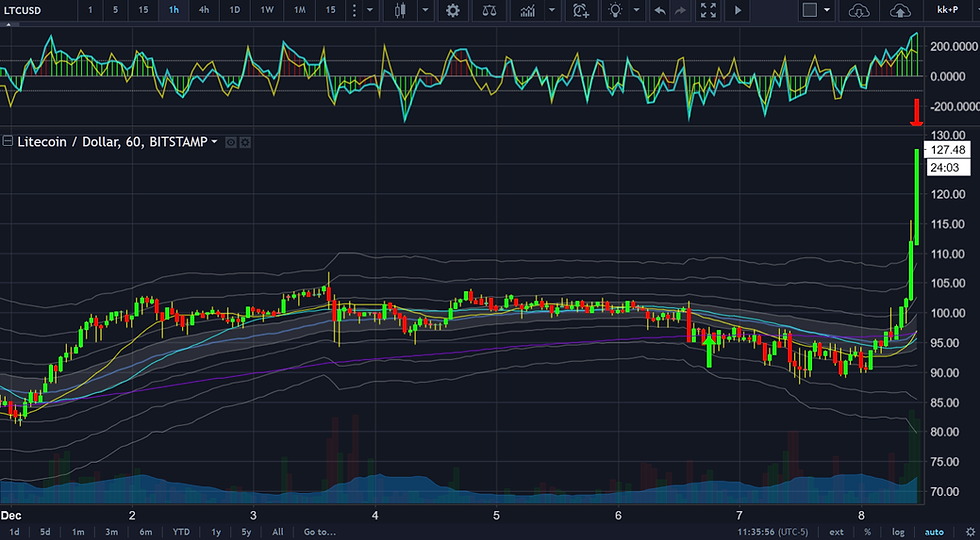Image resolution: width=980 pixels, height=540 pixels.
Task: Load chart layout with cloud download icon
Action: [x=859, y=10]
